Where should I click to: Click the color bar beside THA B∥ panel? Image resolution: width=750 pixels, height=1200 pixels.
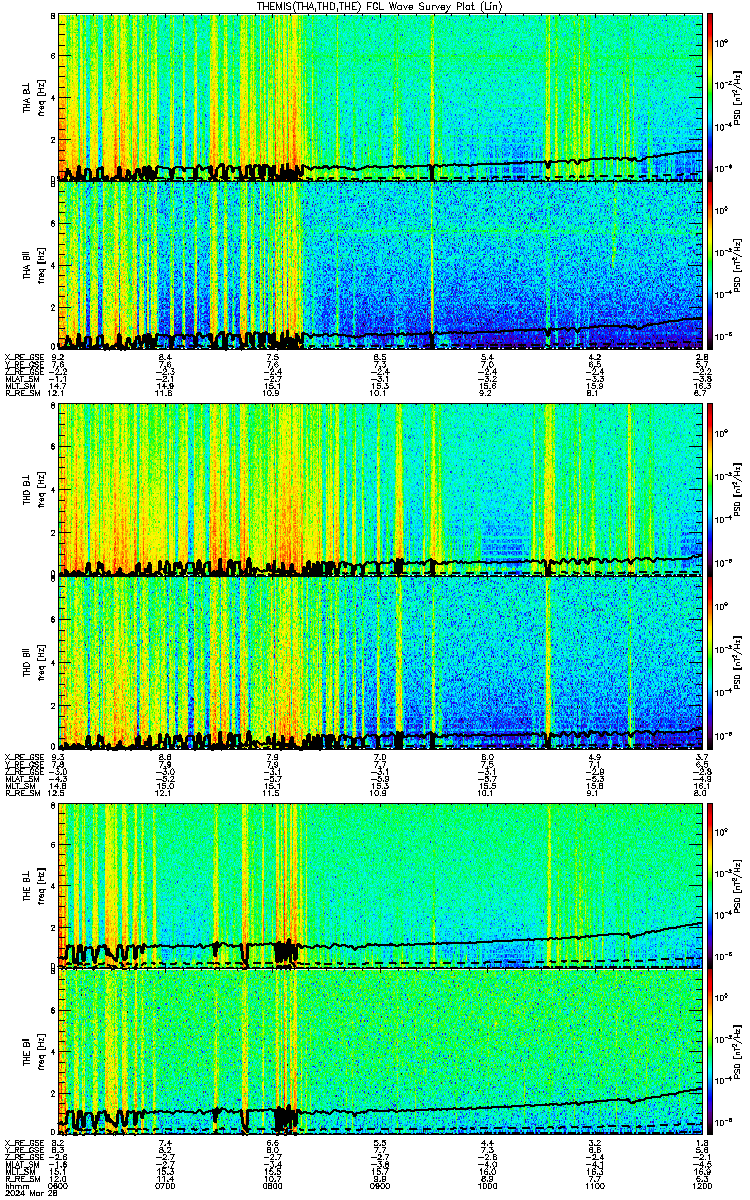point(710,265)
